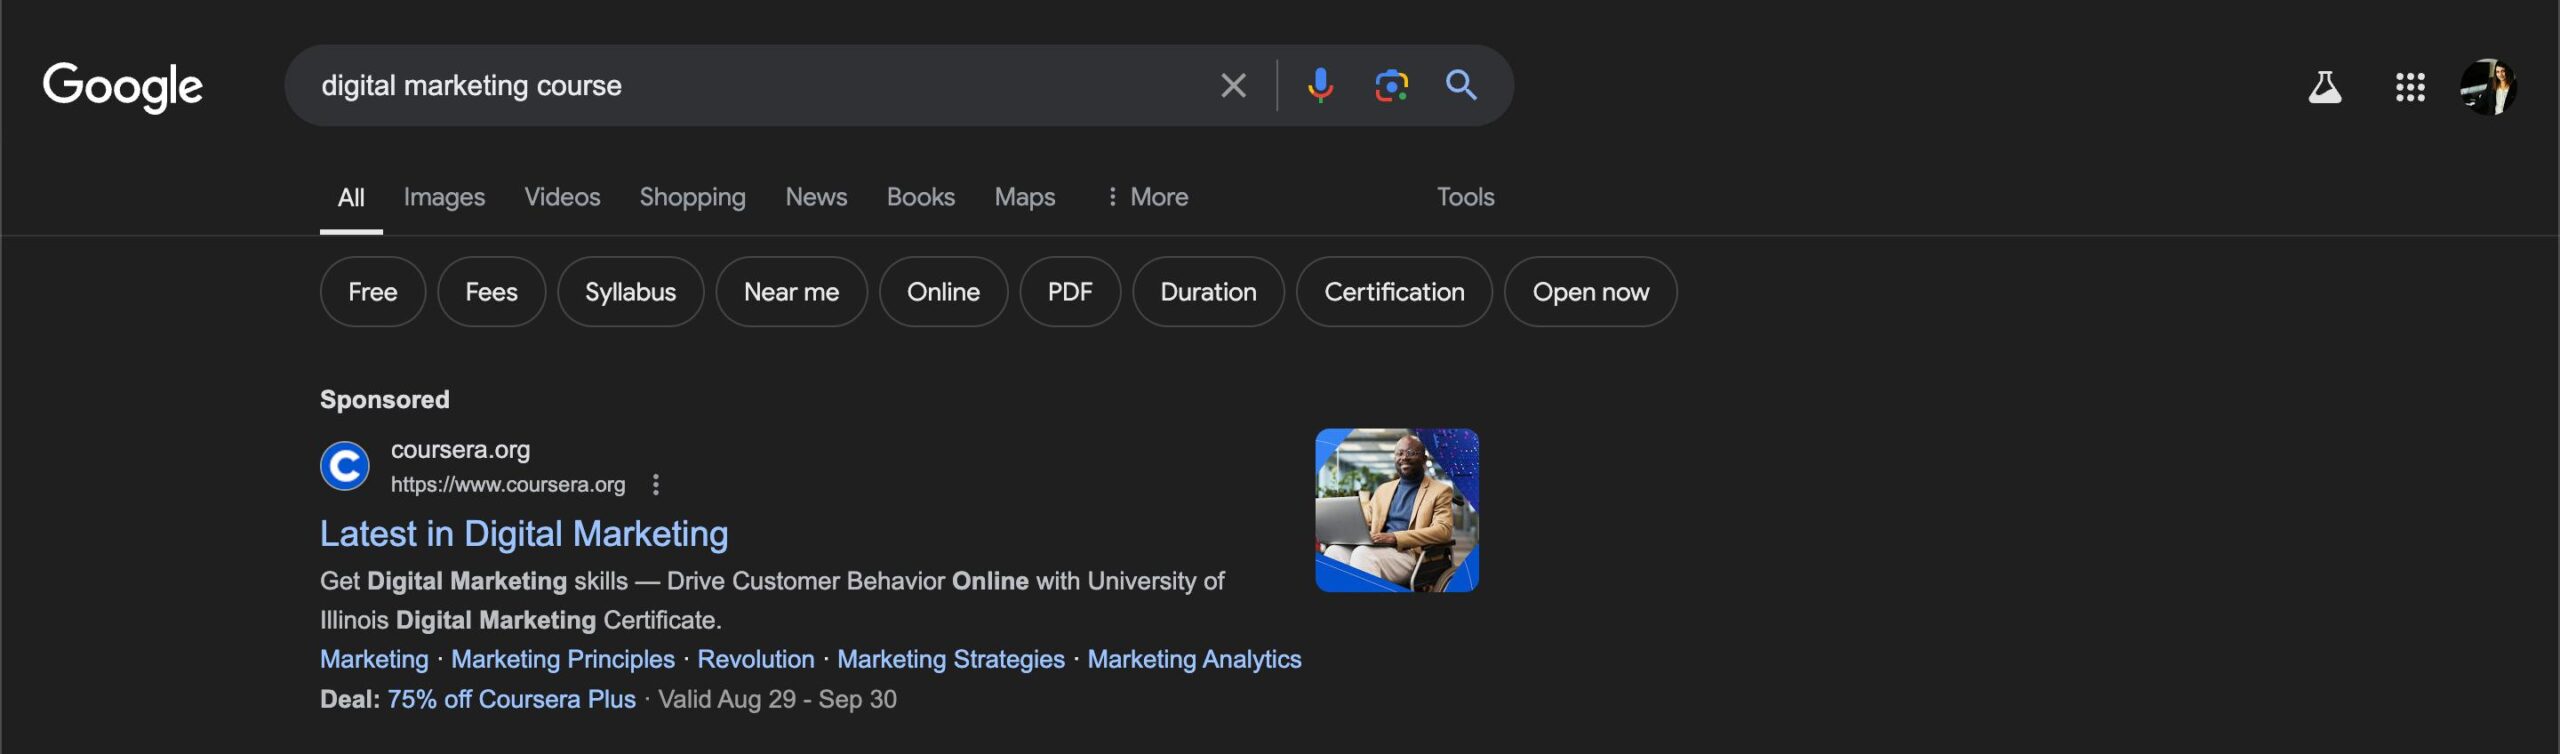The width and height of the screenshot is (2560, 754).
Task: Click the coursera.org site name
Action: point(460,450)
